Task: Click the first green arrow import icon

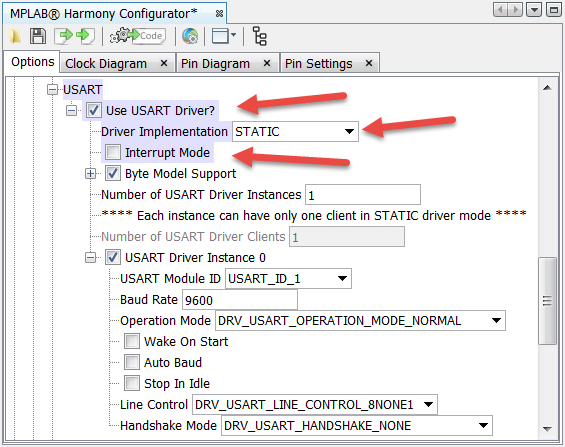Action: 64,36
